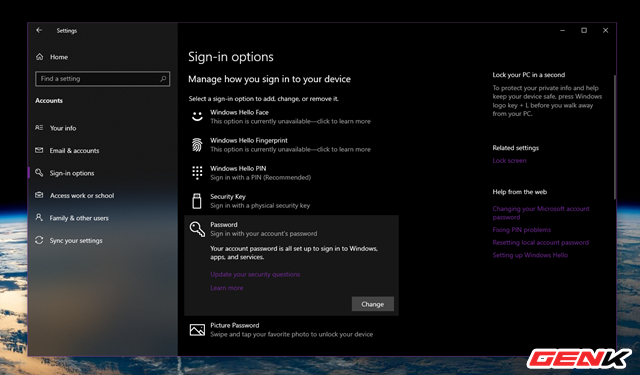Viewport: 640px width, 375px height.
Task: Click the Picture Password image icon
Action: pyautogui.click(x=197, y=330)
